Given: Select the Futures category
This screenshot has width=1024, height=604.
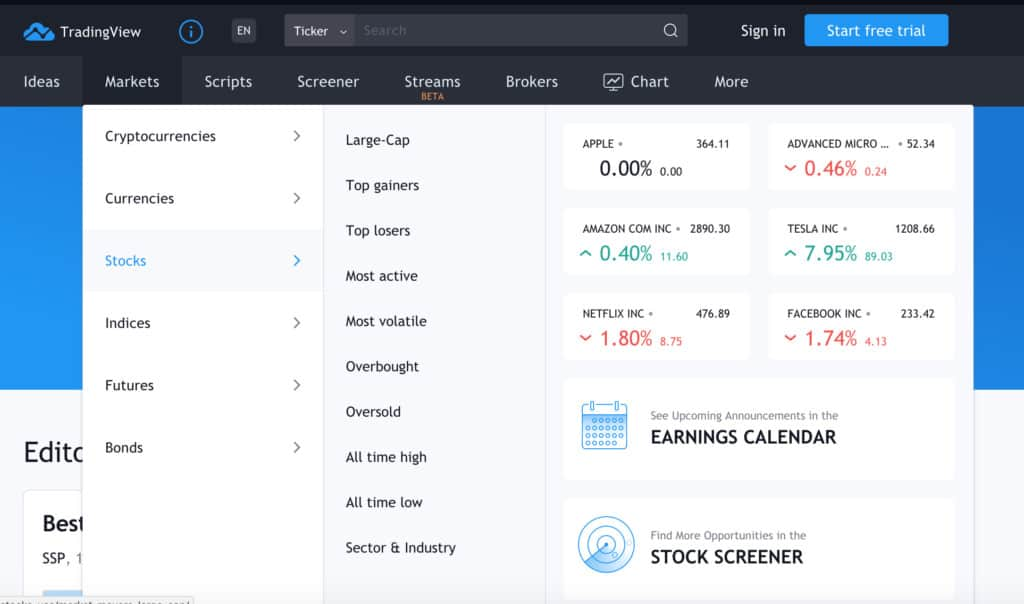Looking at the screenshot, I should click(x=202, y=385).
